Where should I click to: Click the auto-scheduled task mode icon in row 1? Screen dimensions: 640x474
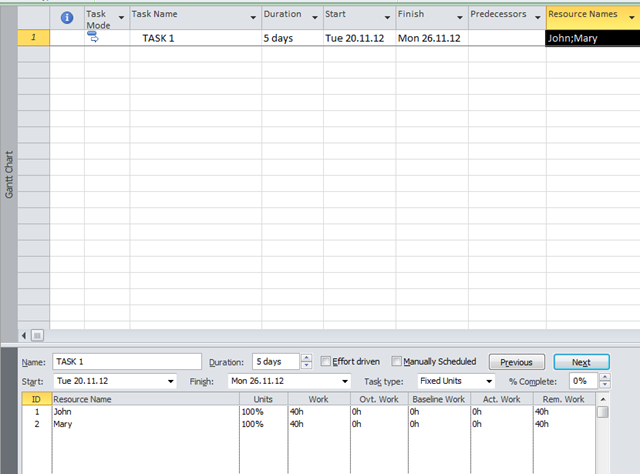tap(93, 37)
